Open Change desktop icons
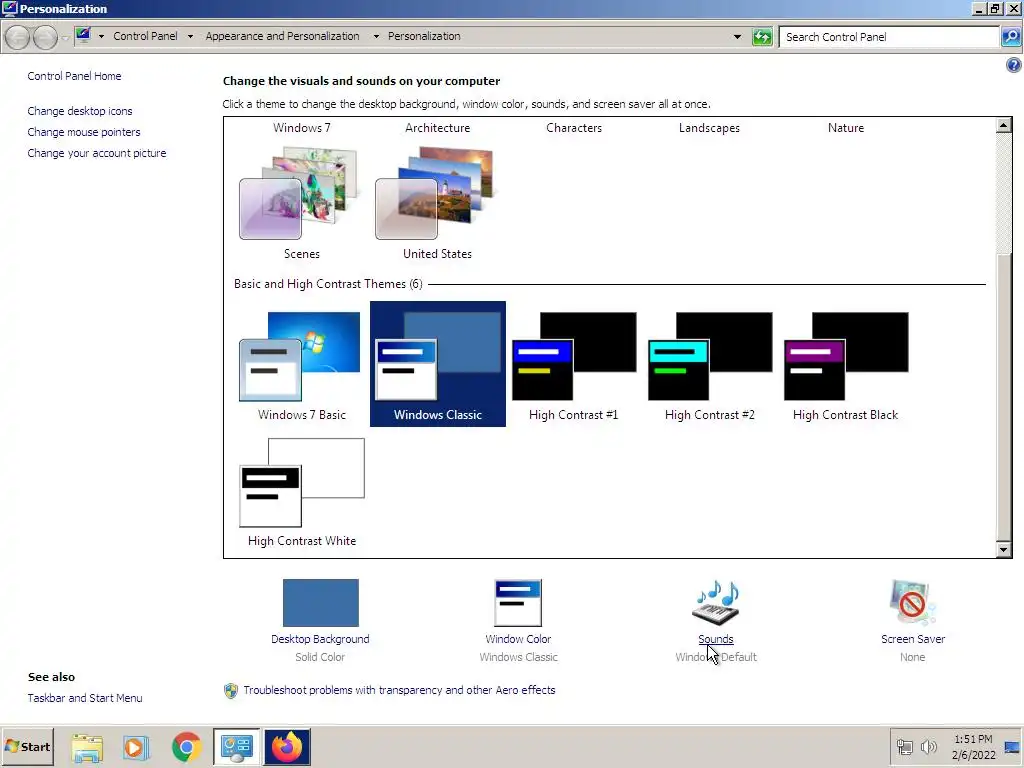Screen dimensions: 1024x768 [80, 111]
